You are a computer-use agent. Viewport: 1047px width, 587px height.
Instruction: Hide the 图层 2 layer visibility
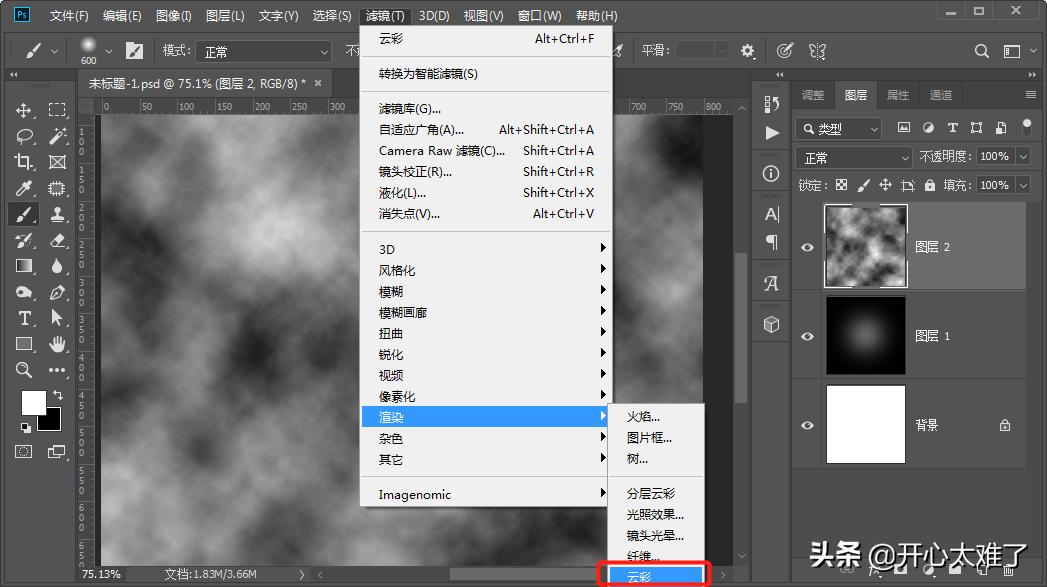pos(806,247)
